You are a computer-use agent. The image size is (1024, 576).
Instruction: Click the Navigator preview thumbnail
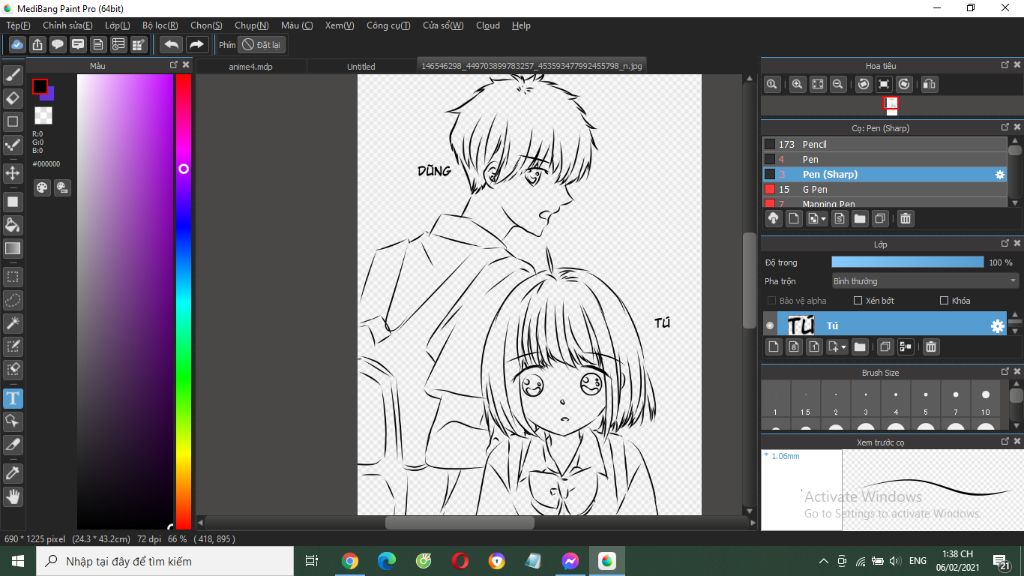(x=891, y=105)
